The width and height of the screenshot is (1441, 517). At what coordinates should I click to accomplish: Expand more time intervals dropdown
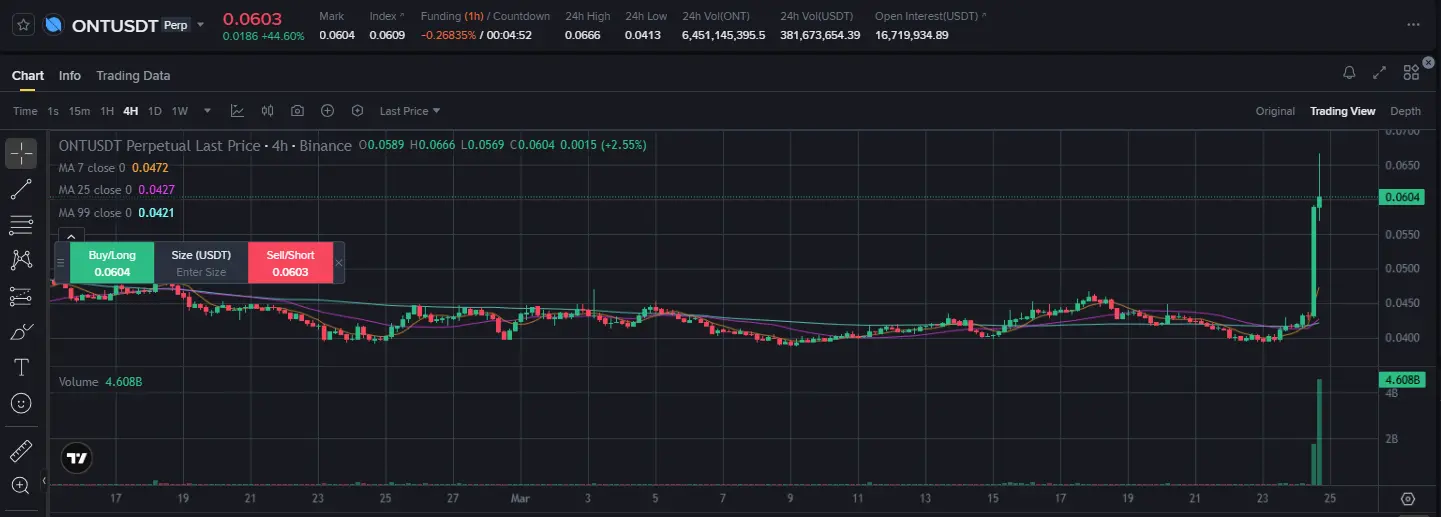(x=207, y=111)
